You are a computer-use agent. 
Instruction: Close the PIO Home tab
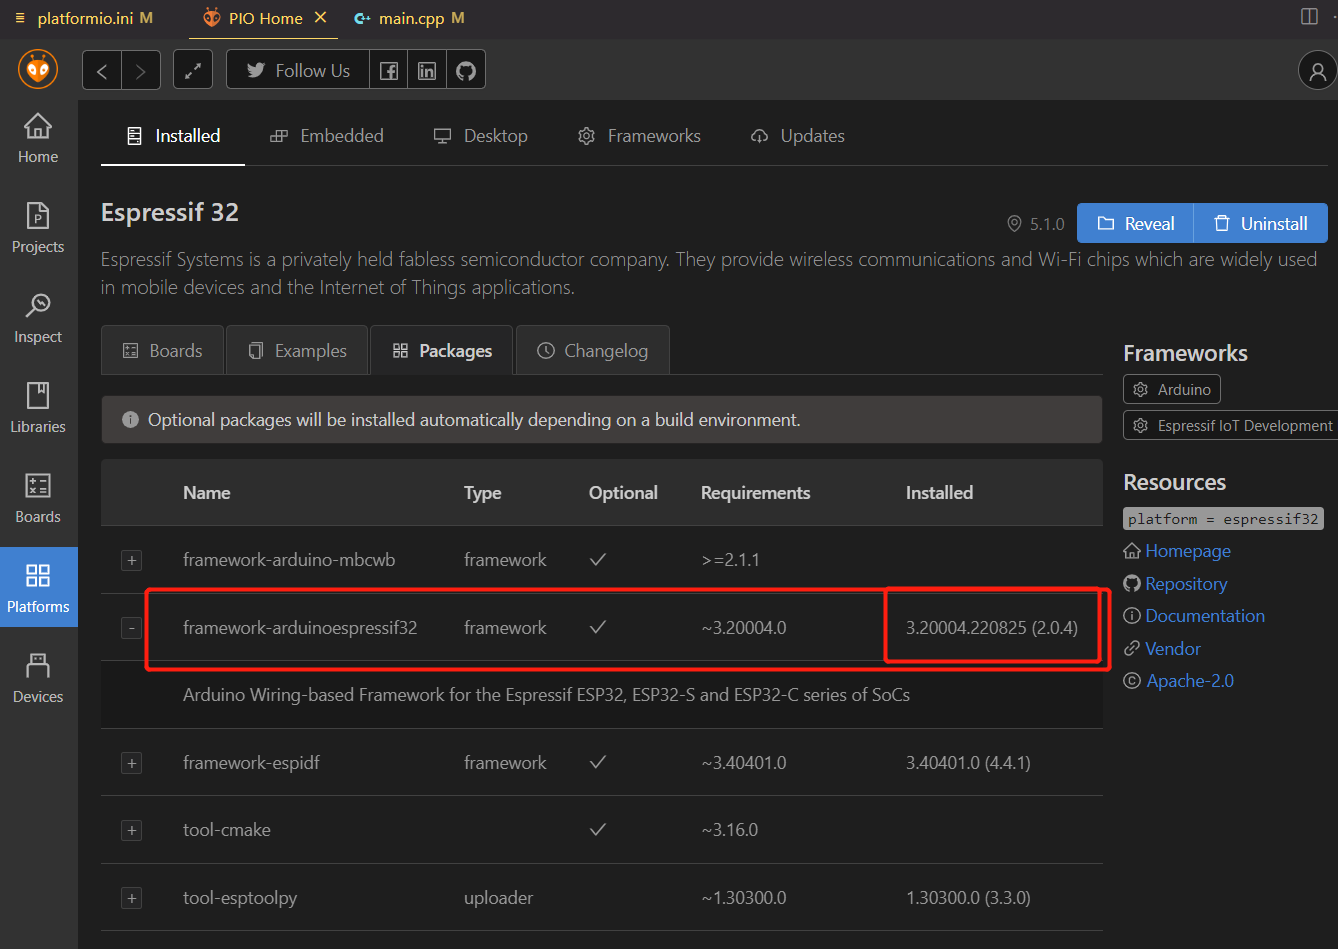click(320, 18)
